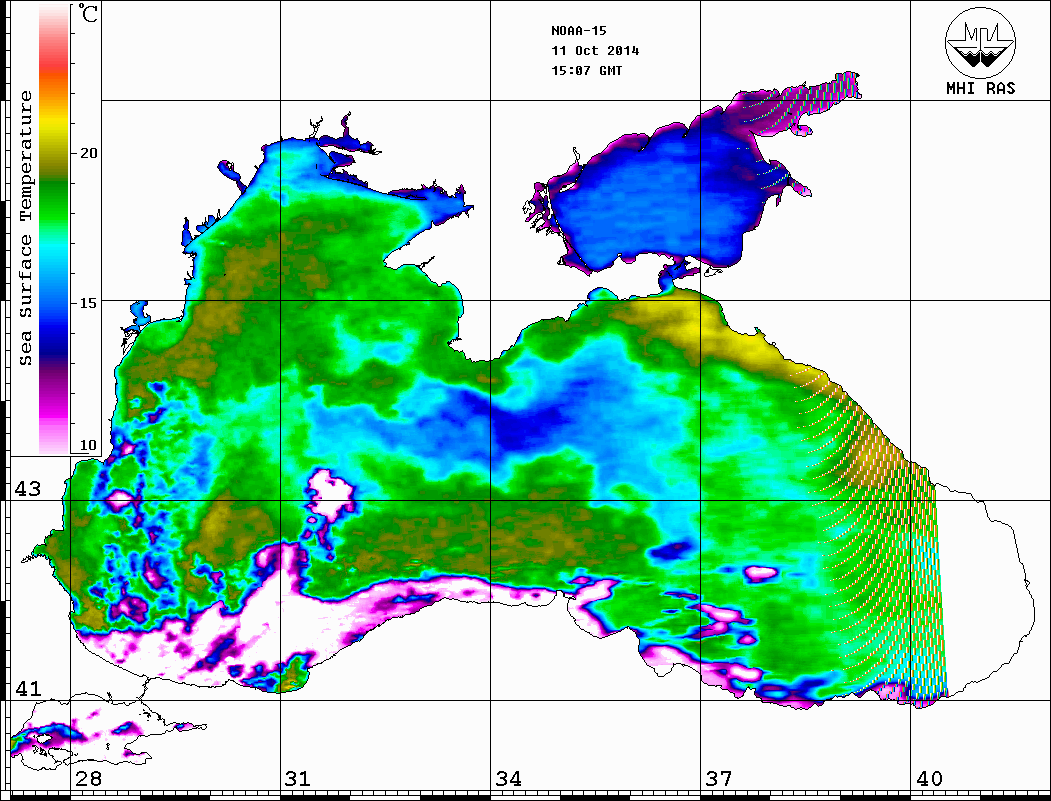Click the temperature color scale bar
This screenshot has height=801, width=1051.
coord(54,229)
